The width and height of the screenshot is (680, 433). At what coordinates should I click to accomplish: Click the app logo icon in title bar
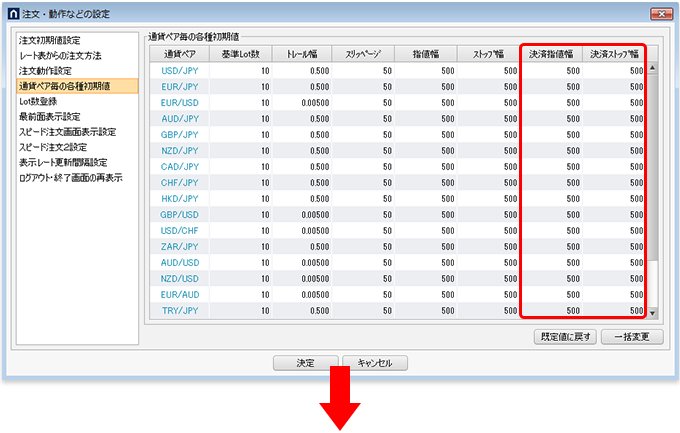(16, 13)
